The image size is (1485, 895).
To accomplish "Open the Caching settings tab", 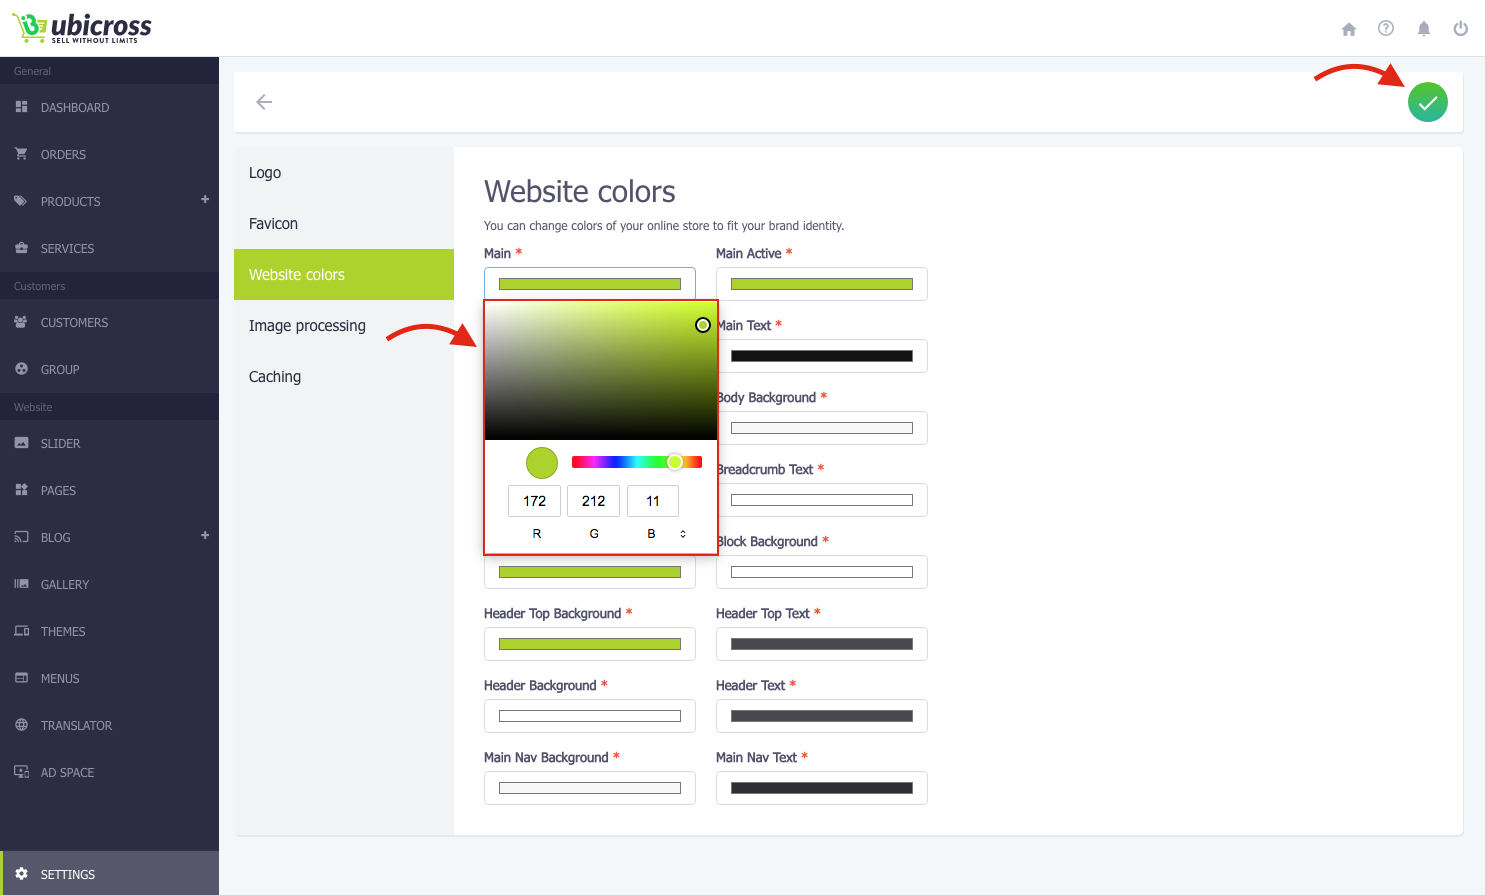I will coord(344,377).
